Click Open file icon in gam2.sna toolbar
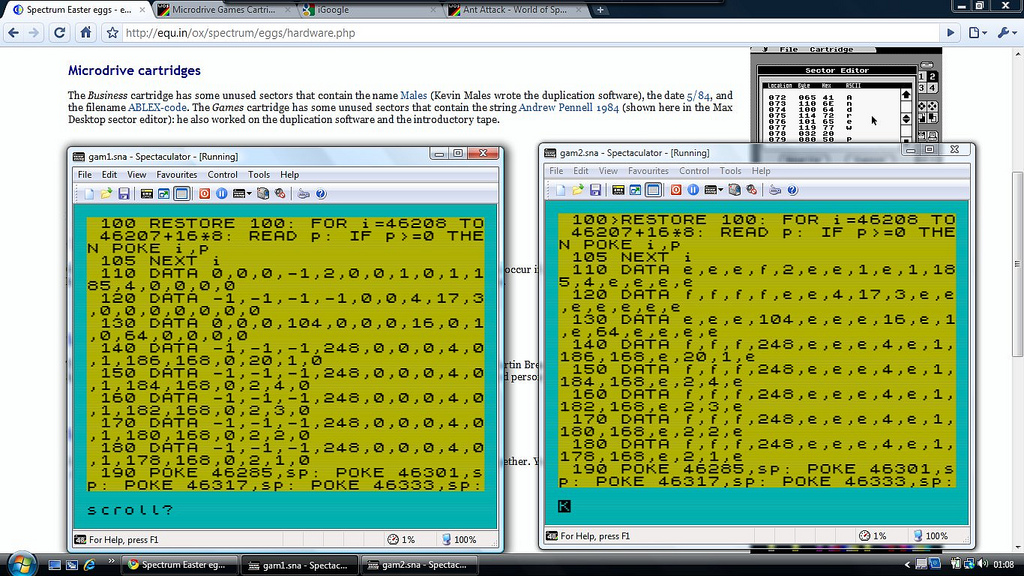The height and width of the screenshot is (576, 1024). tap(578, 190)
